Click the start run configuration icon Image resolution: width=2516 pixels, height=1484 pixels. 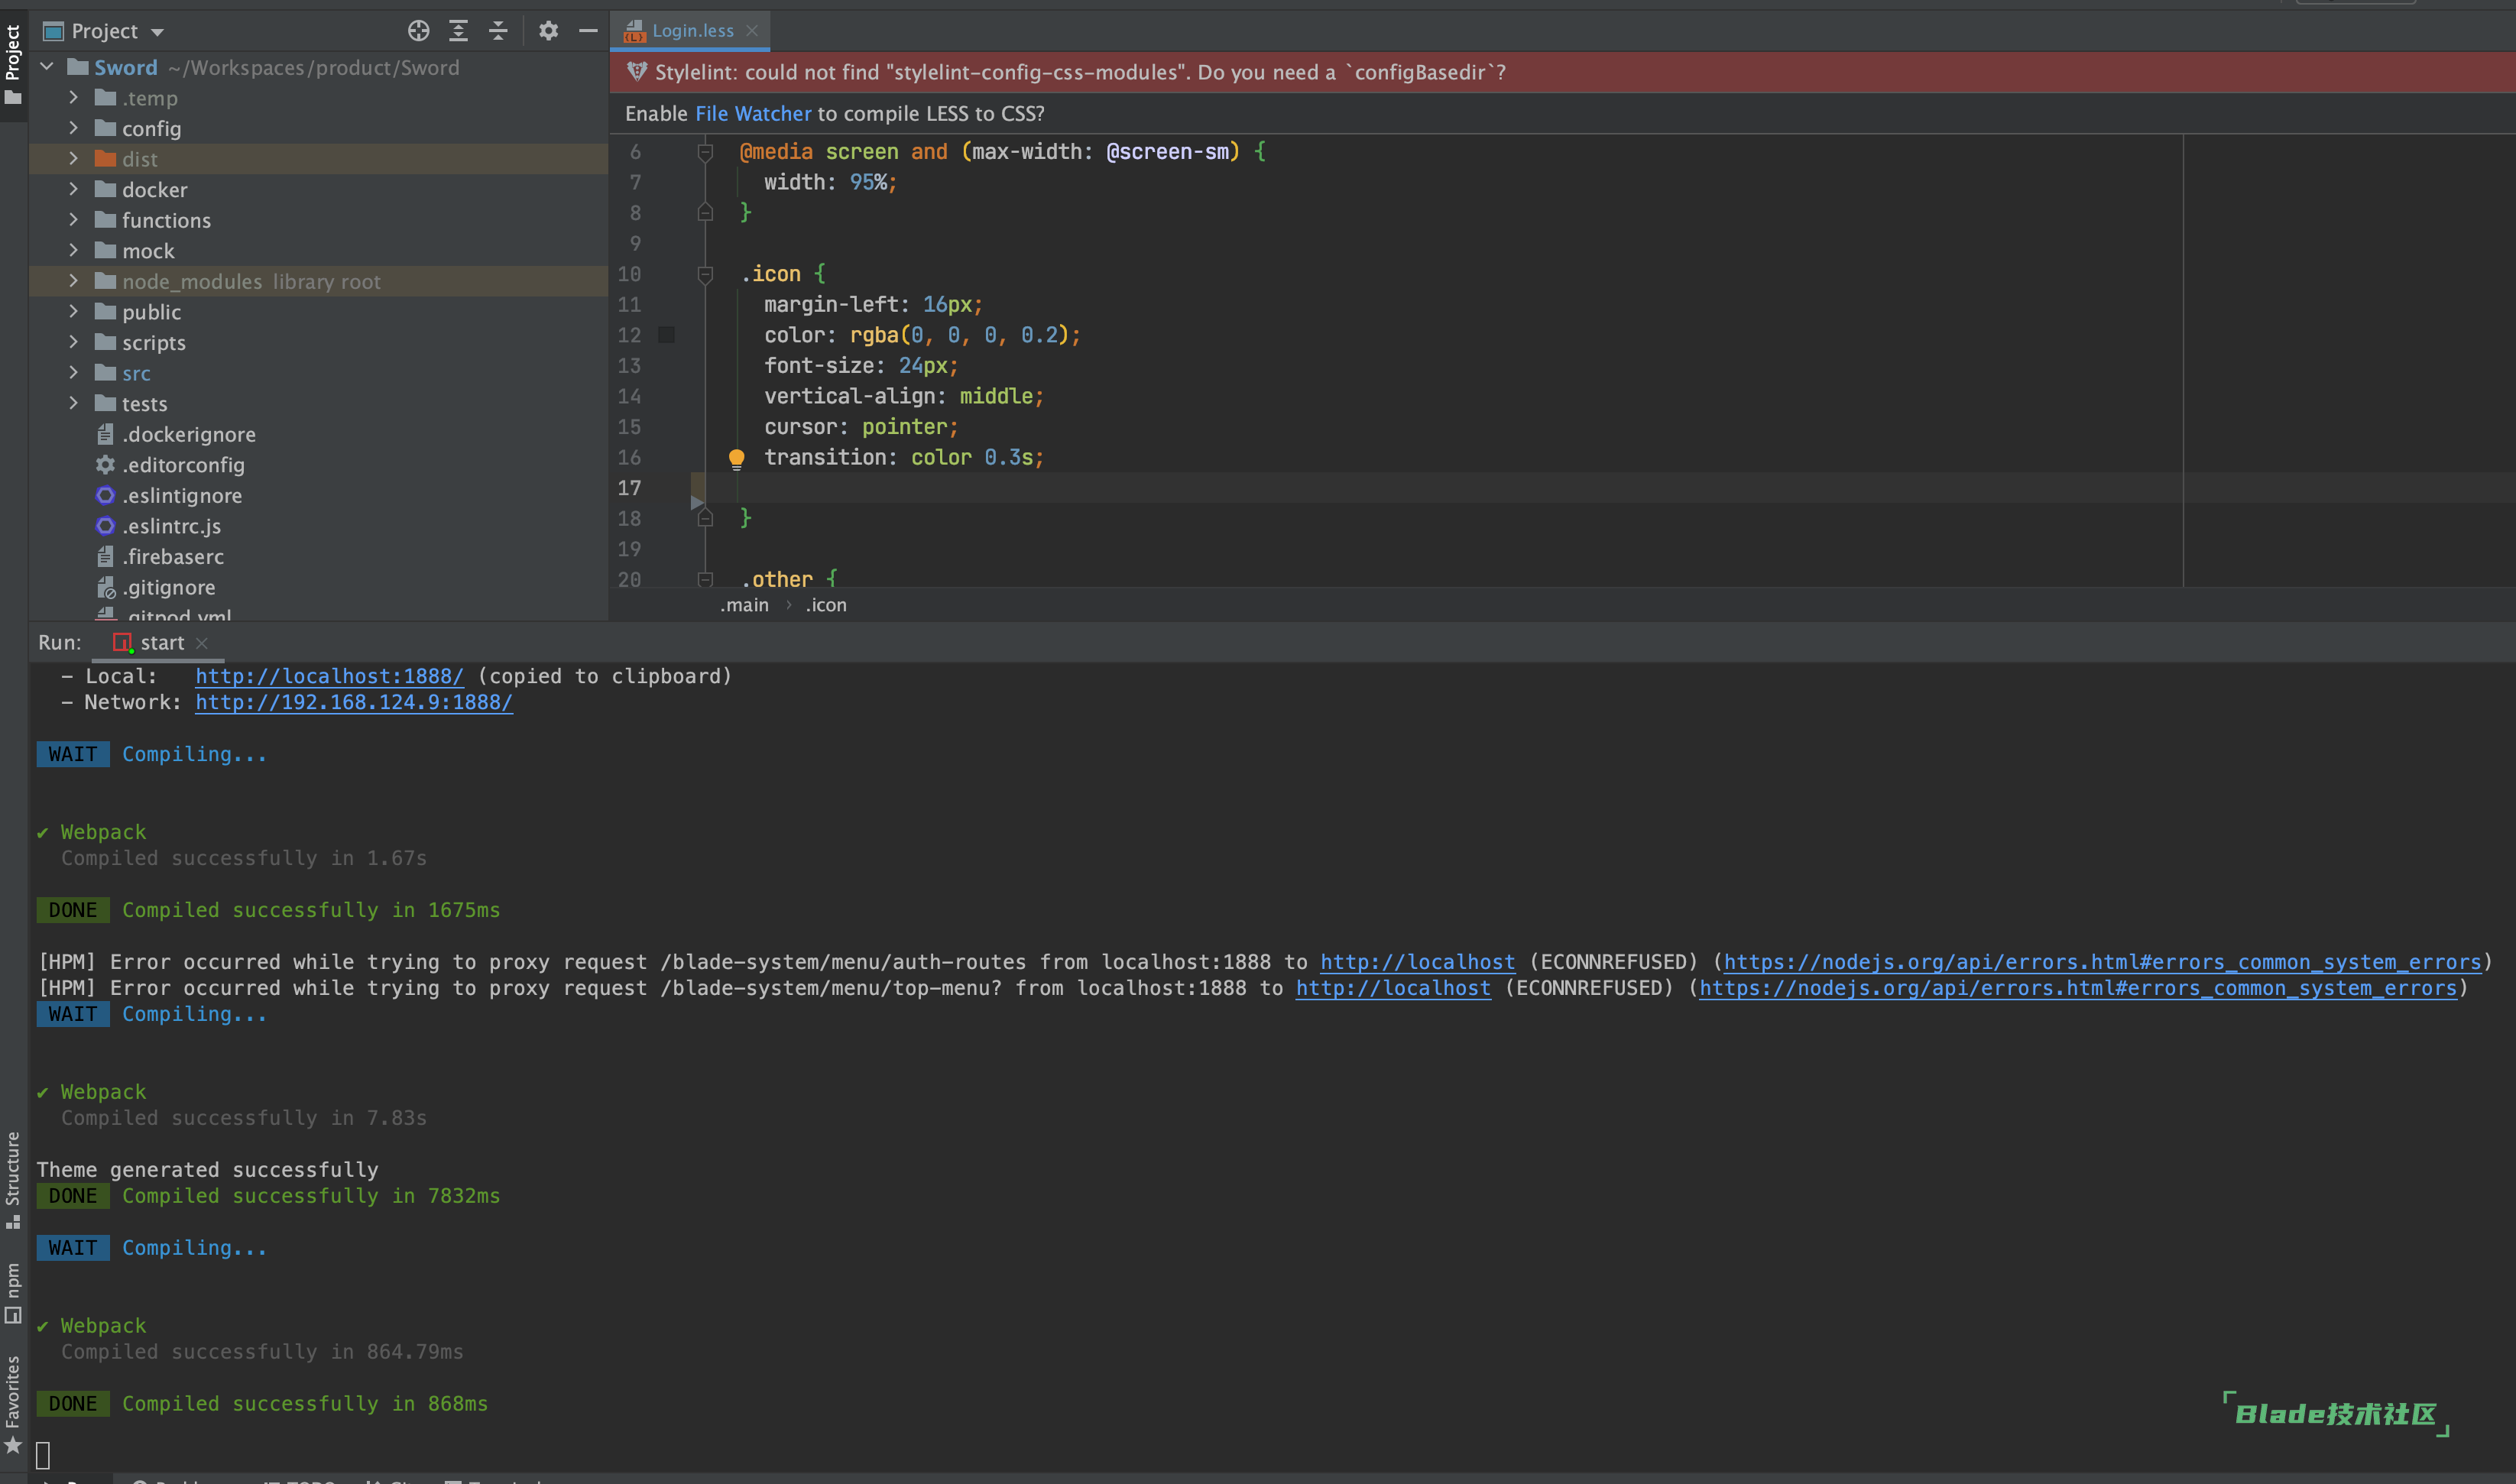point(122,643)
